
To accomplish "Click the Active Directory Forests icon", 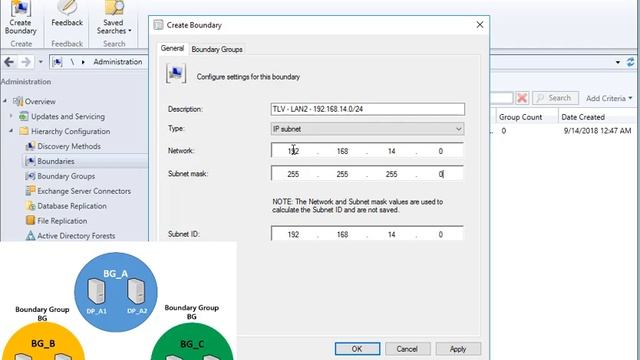I will [x=30, y=236].
